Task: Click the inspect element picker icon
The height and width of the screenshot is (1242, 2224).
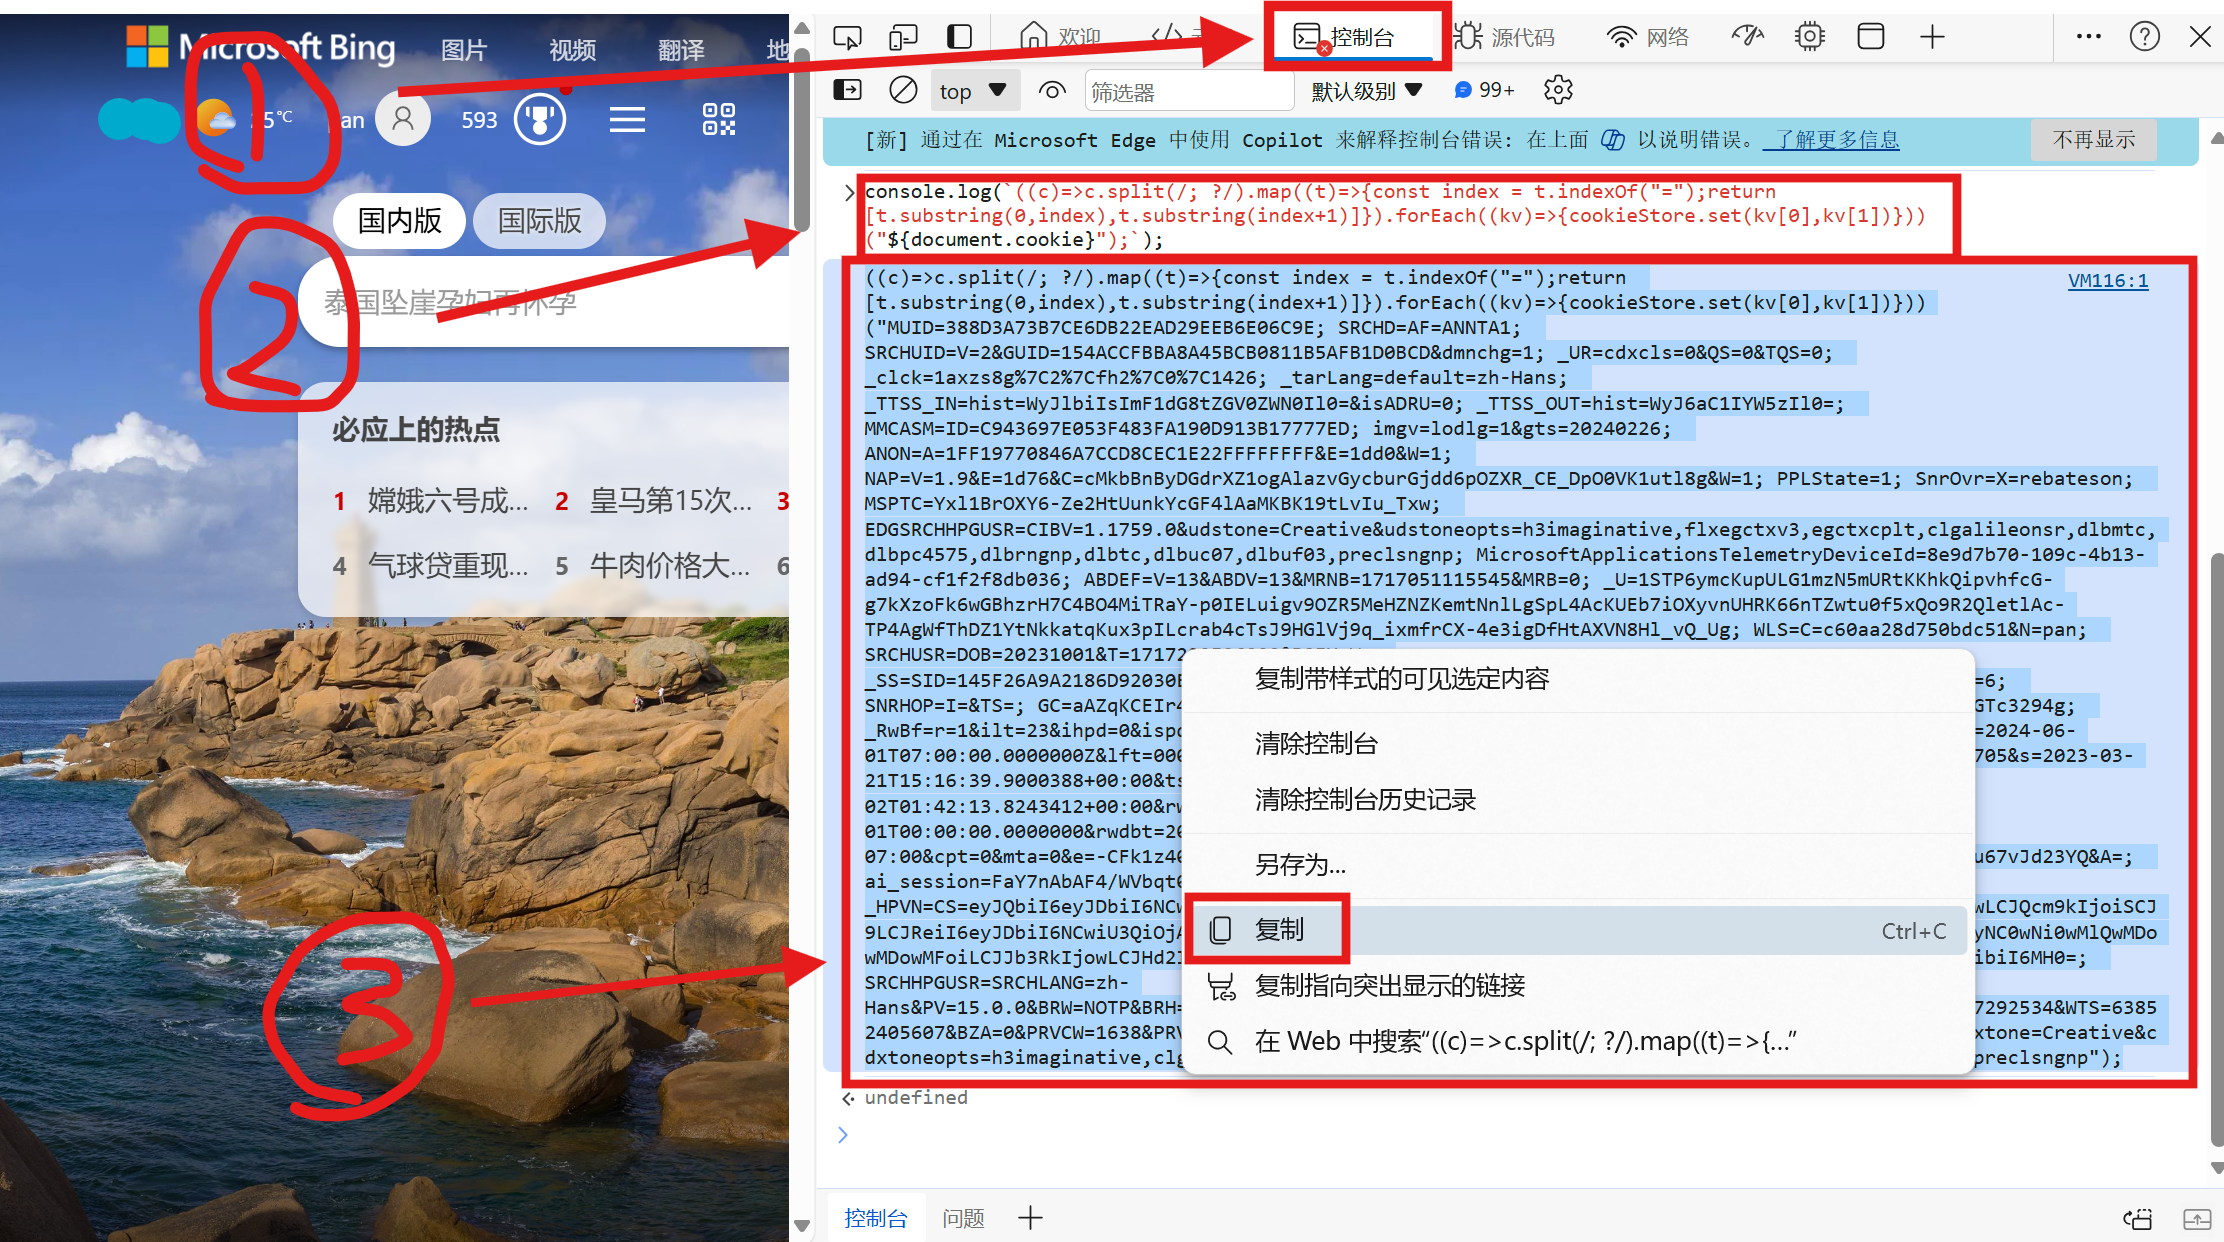Action: (846, 38)
